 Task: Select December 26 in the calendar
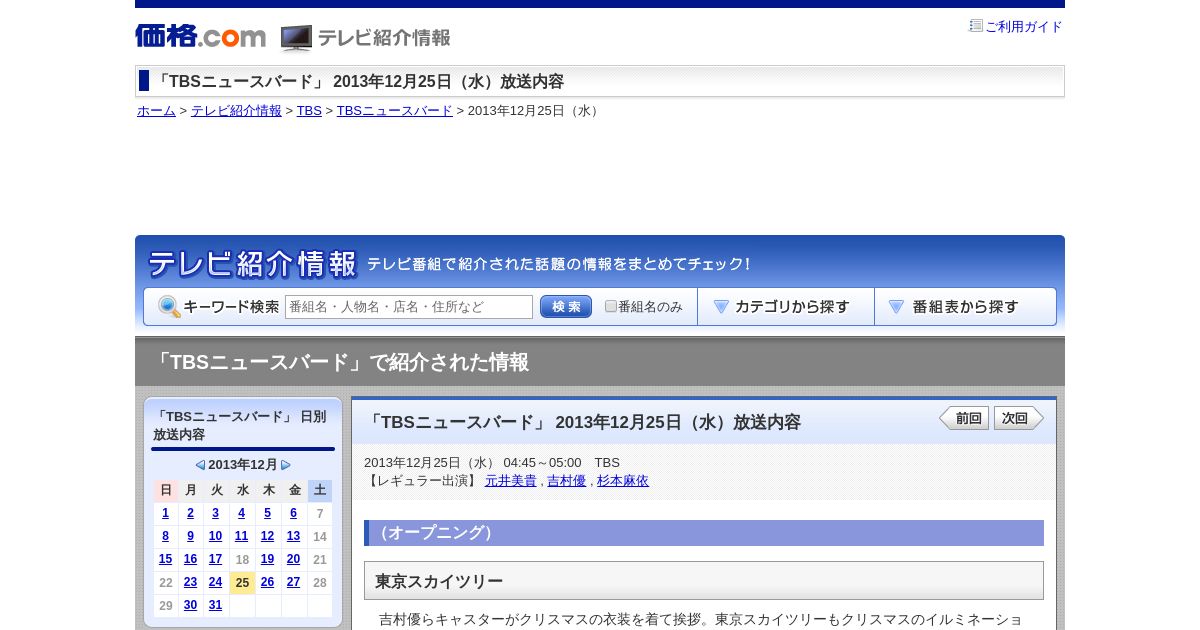pyautogui.click(x=268, y=582)
